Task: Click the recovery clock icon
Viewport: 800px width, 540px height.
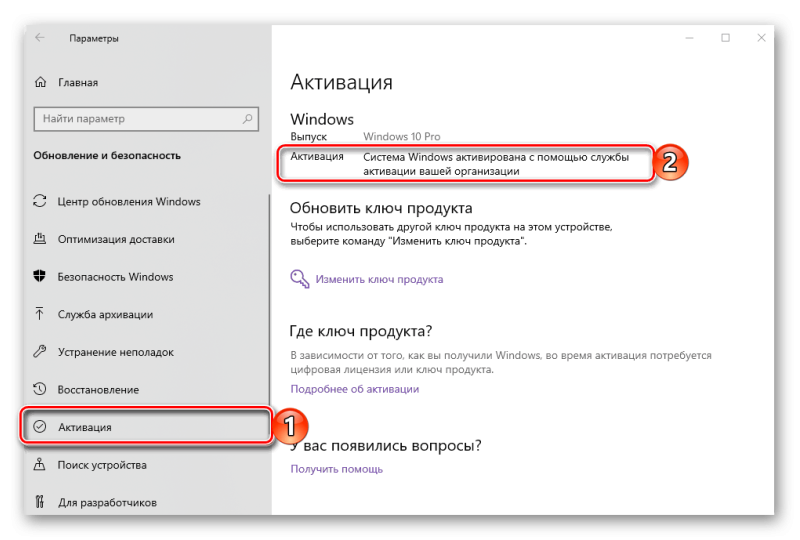Action: [40, 389]
